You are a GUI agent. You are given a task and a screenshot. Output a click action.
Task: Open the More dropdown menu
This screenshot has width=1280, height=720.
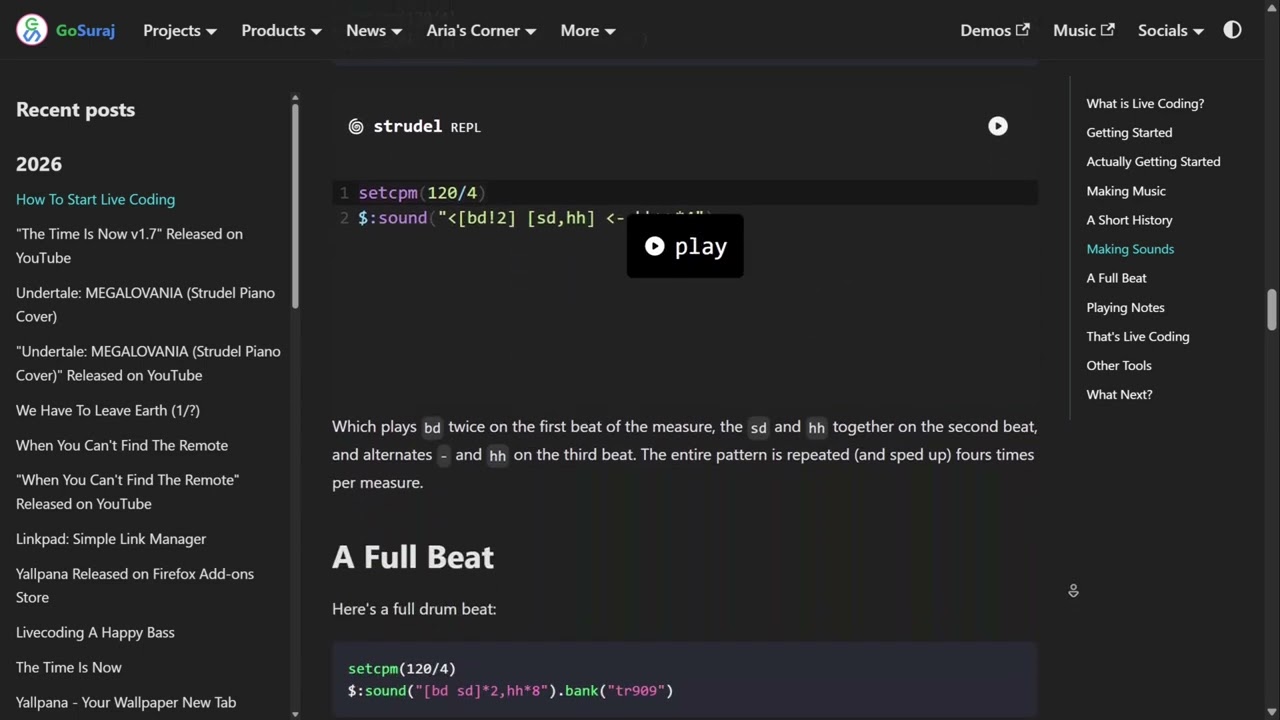click(x=588, y=30)
